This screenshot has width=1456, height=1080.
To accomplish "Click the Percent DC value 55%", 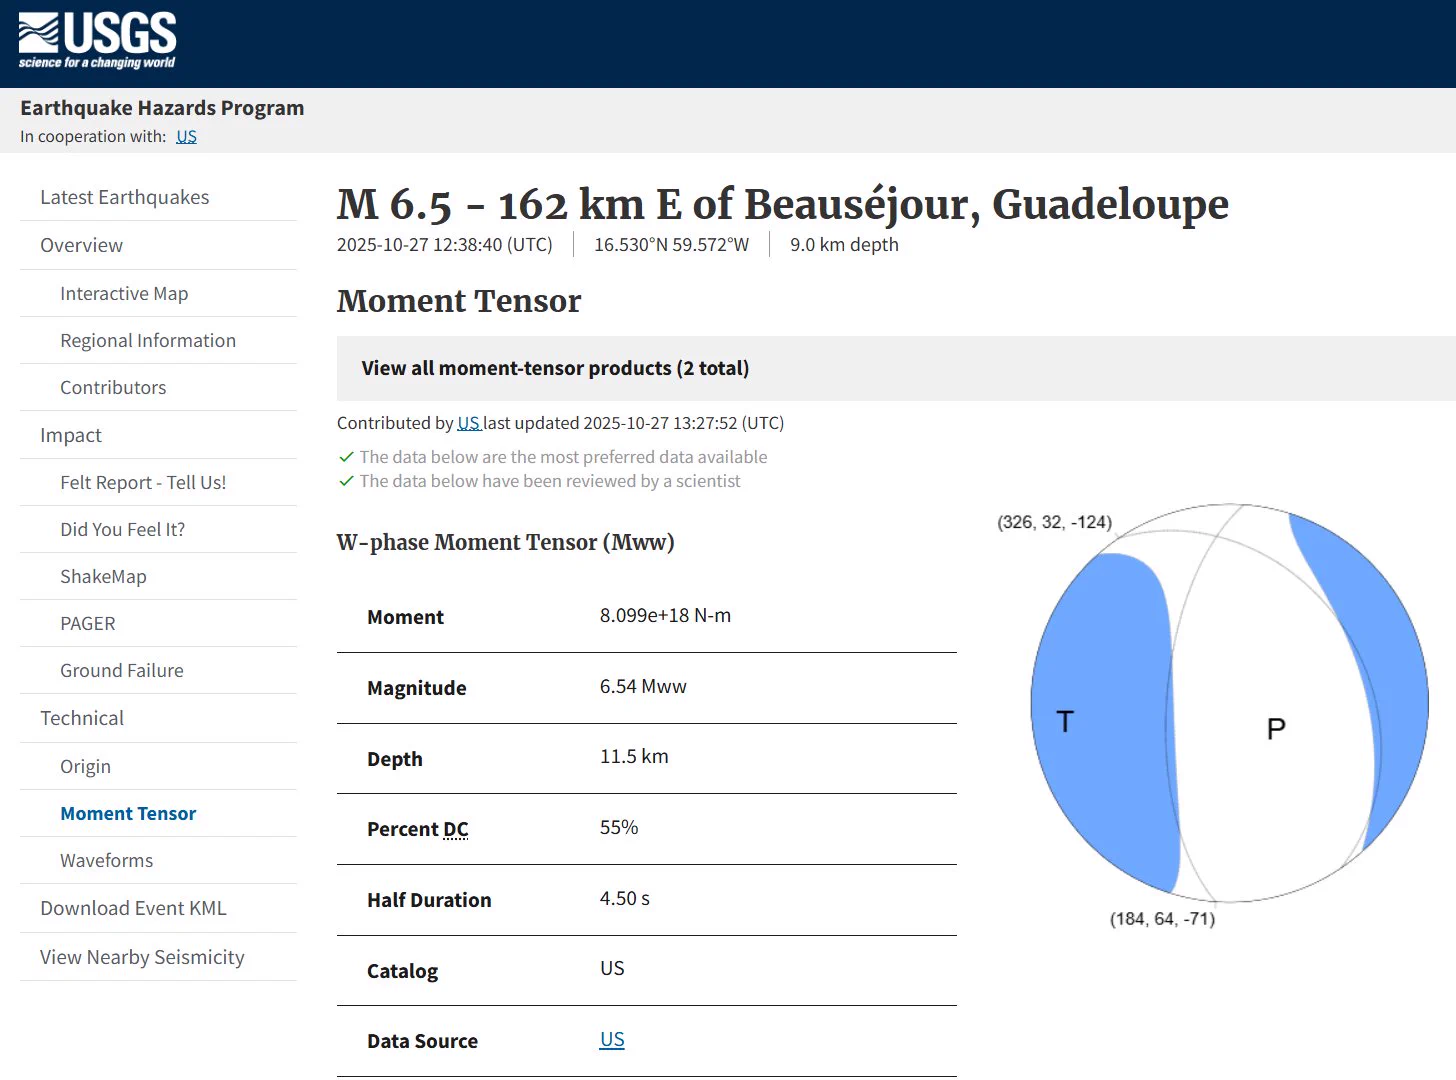I will click(x=619, y=827).
